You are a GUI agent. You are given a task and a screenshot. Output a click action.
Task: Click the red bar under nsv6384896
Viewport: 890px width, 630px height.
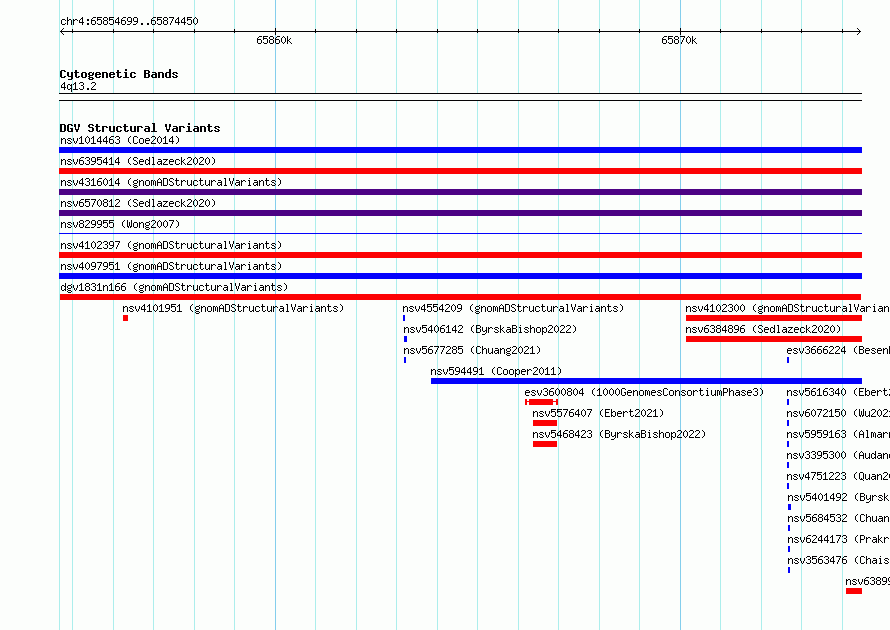tap(774, 339)
